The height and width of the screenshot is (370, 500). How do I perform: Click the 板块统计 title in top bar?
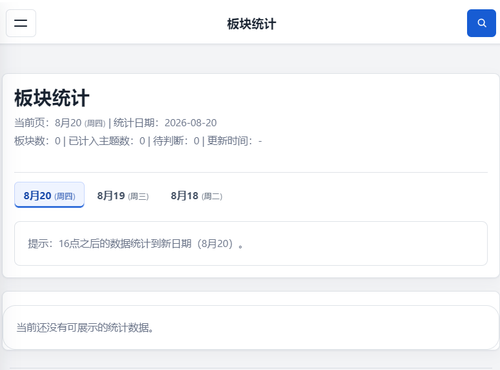point(251,24)
